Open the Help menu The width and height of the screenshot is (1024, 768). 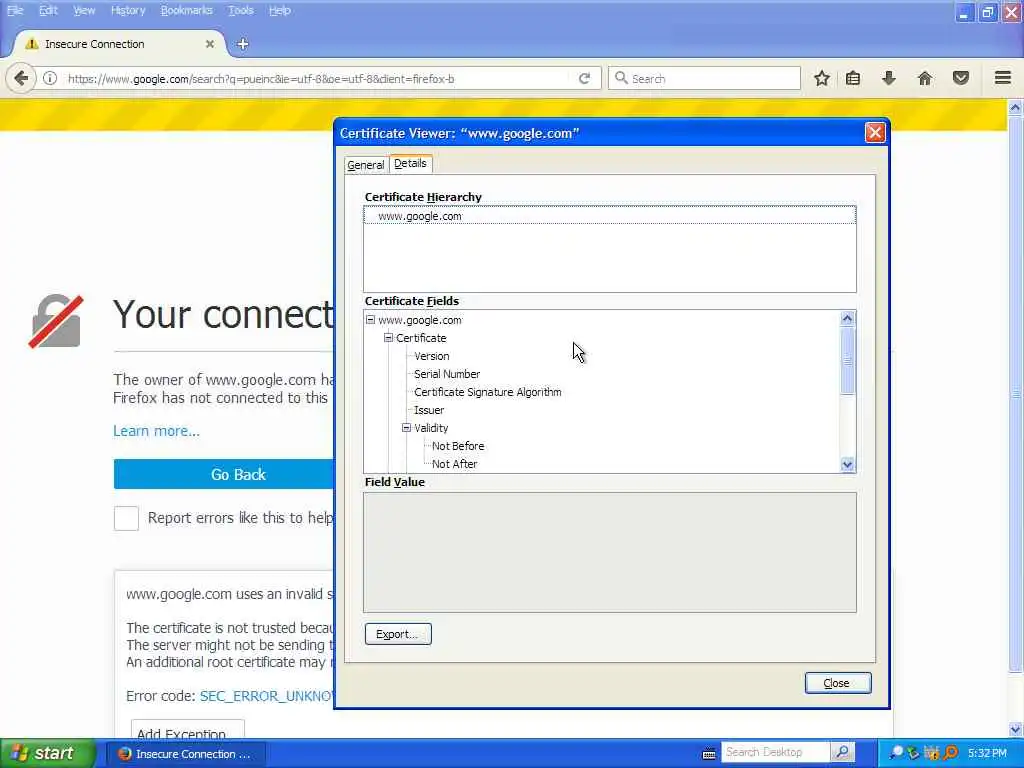[x=280, y=10]
